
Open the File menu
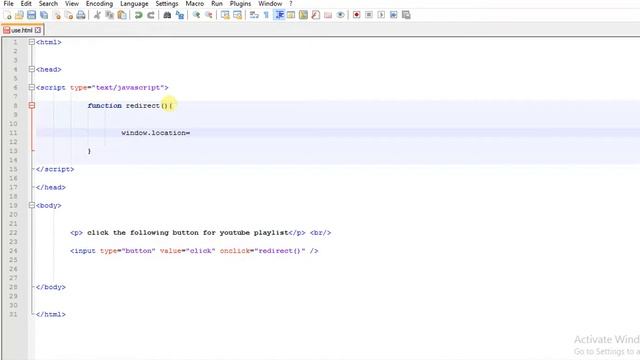[x=8, y=4]
